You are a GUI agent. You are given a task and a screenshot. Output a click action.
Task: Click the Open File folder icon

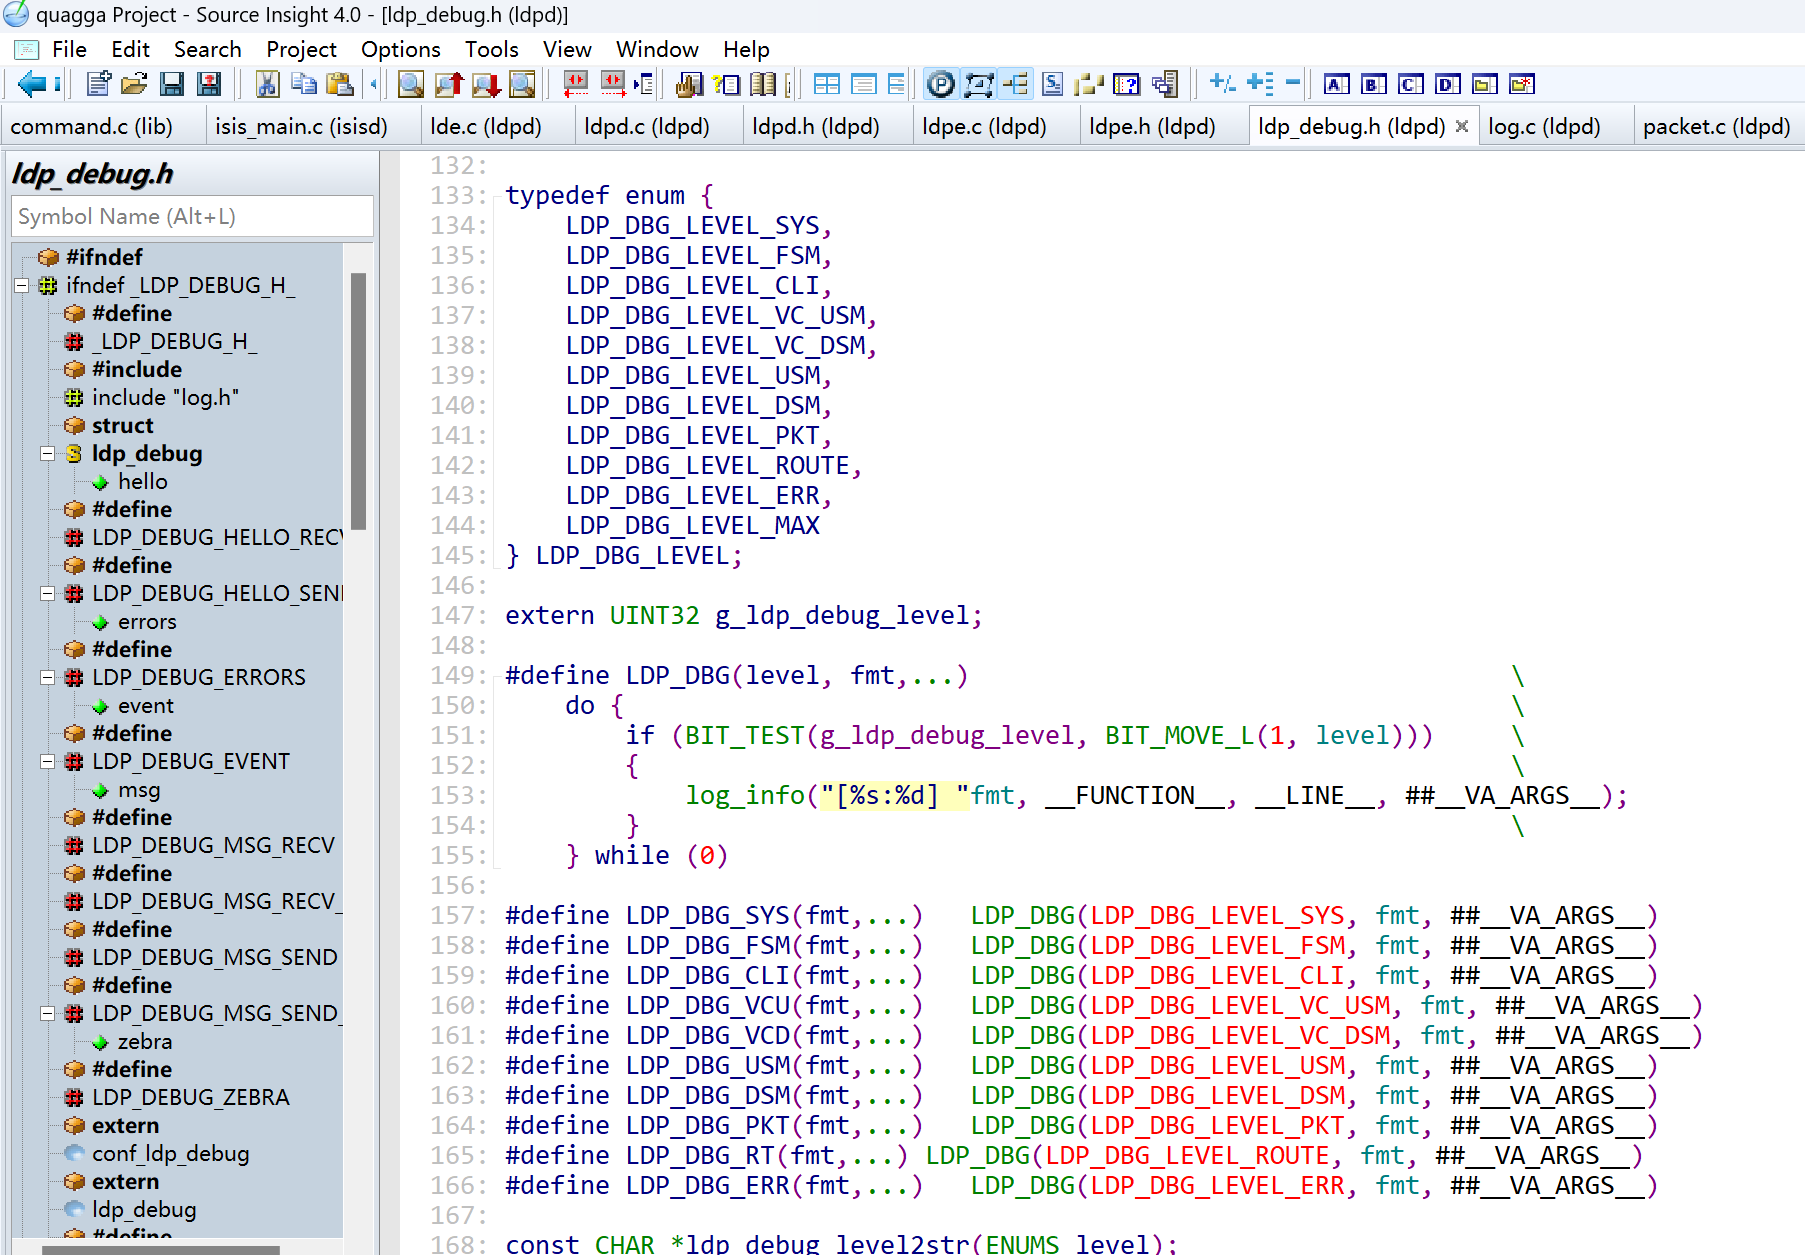(x=134, y=84)
